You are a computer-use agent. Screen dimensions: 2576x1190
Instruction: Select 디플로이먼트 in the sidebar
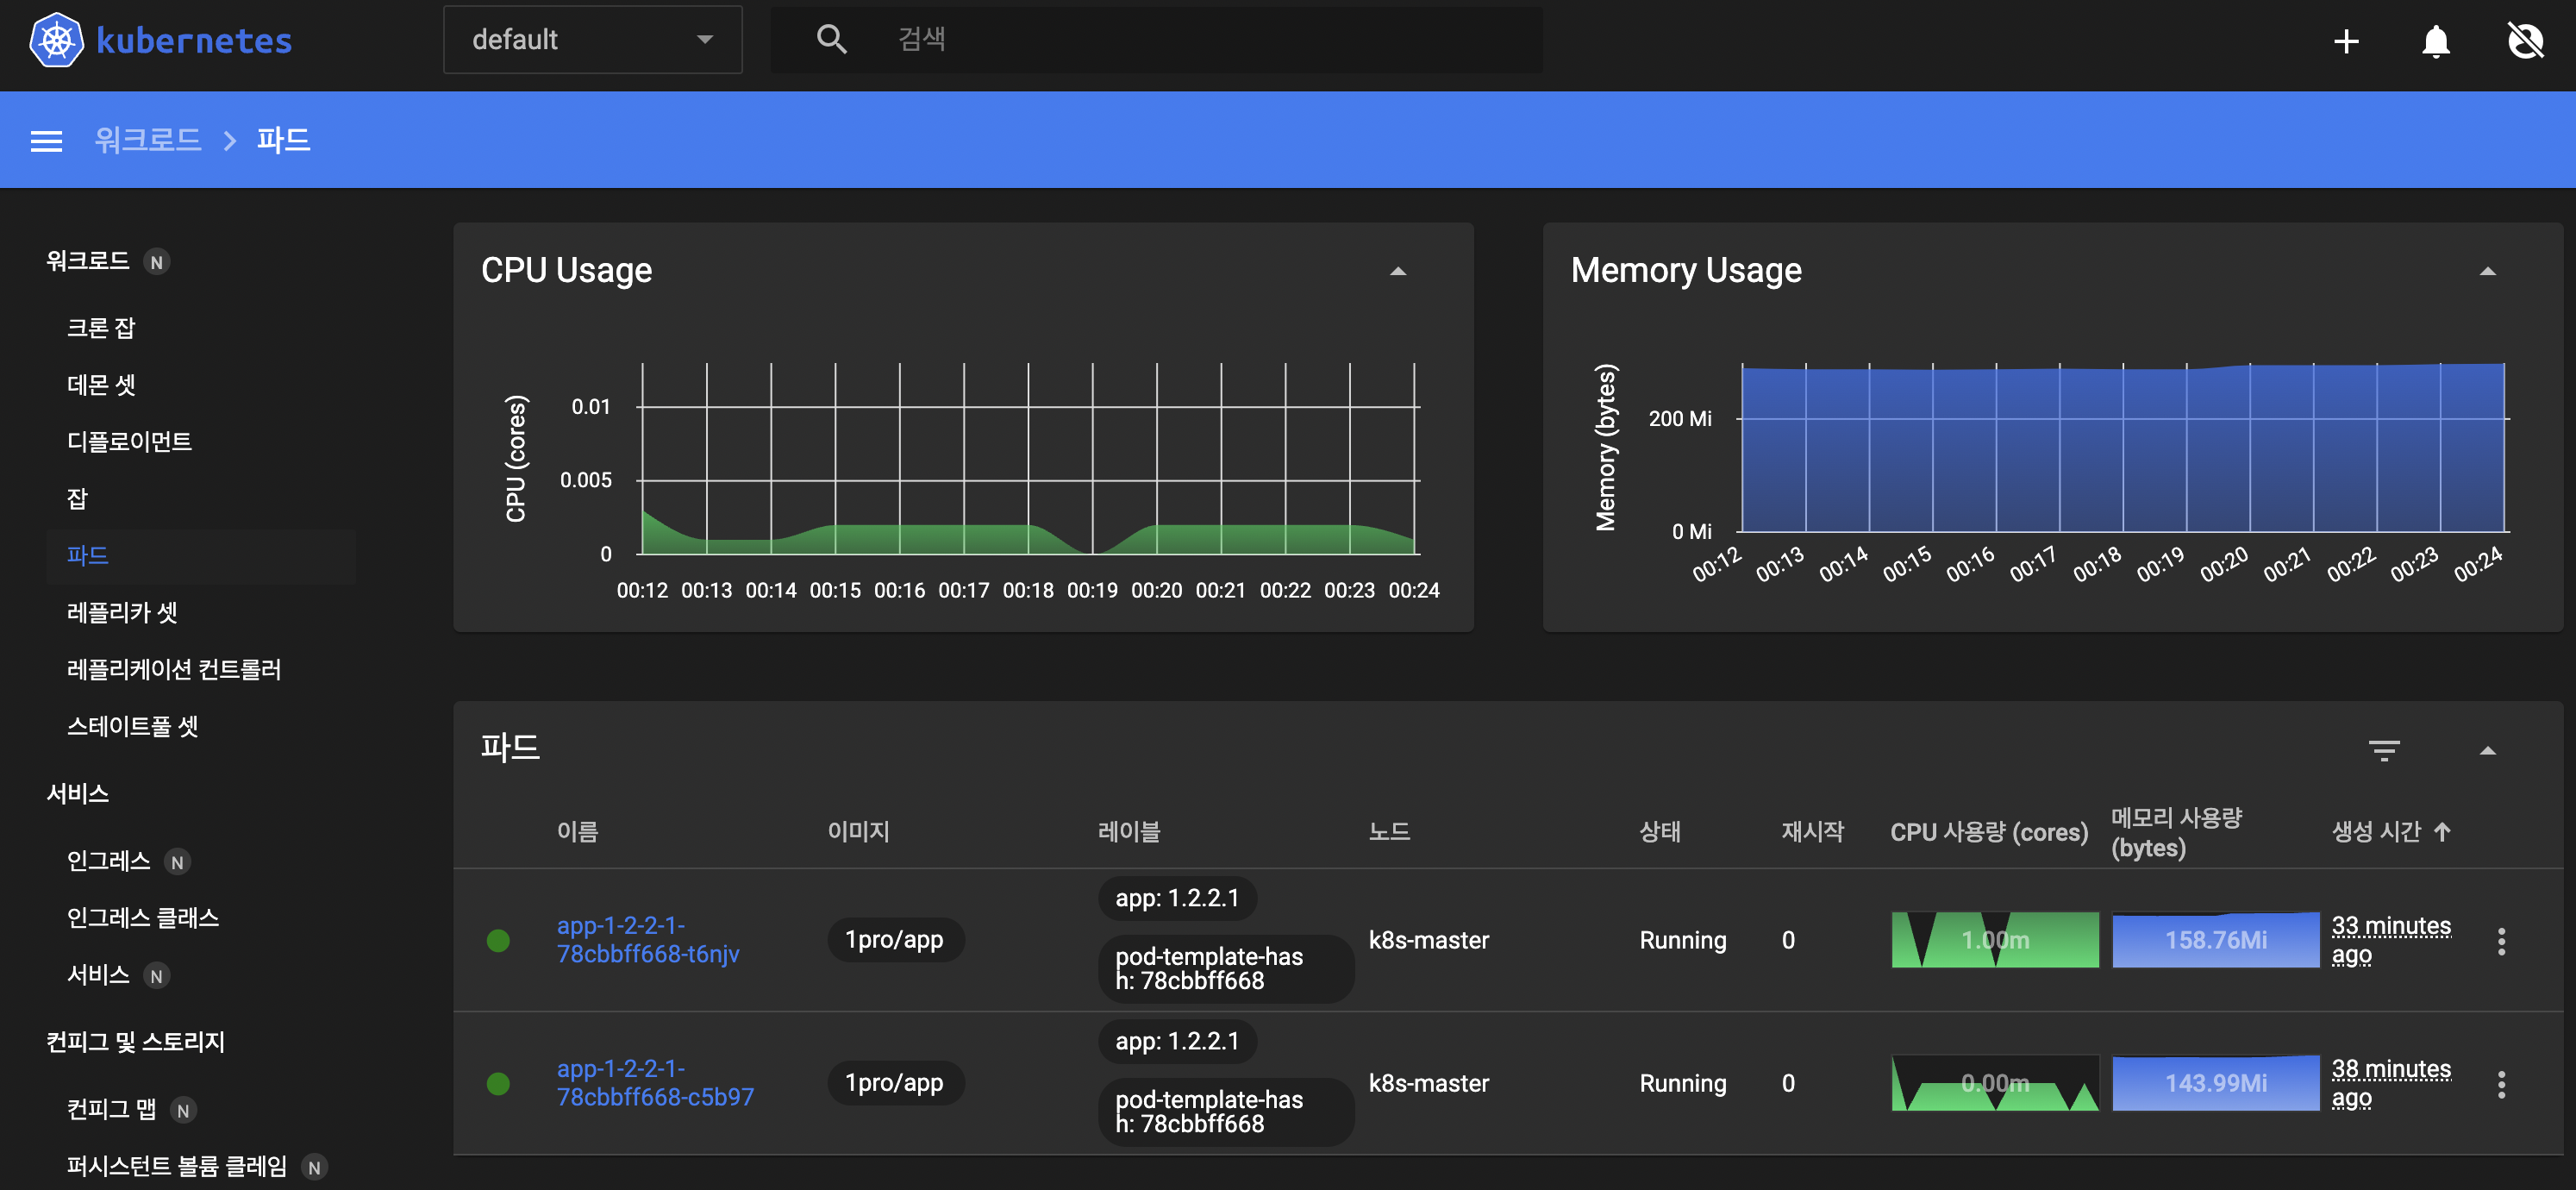pyautogui.click(x=129, y=441)
